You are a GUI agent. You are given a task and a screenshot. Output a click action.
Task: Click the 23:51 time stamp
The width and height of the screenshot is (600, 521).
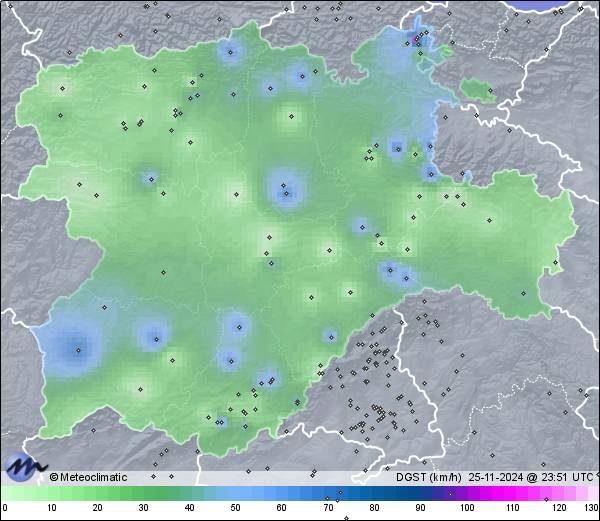[554, 477]
